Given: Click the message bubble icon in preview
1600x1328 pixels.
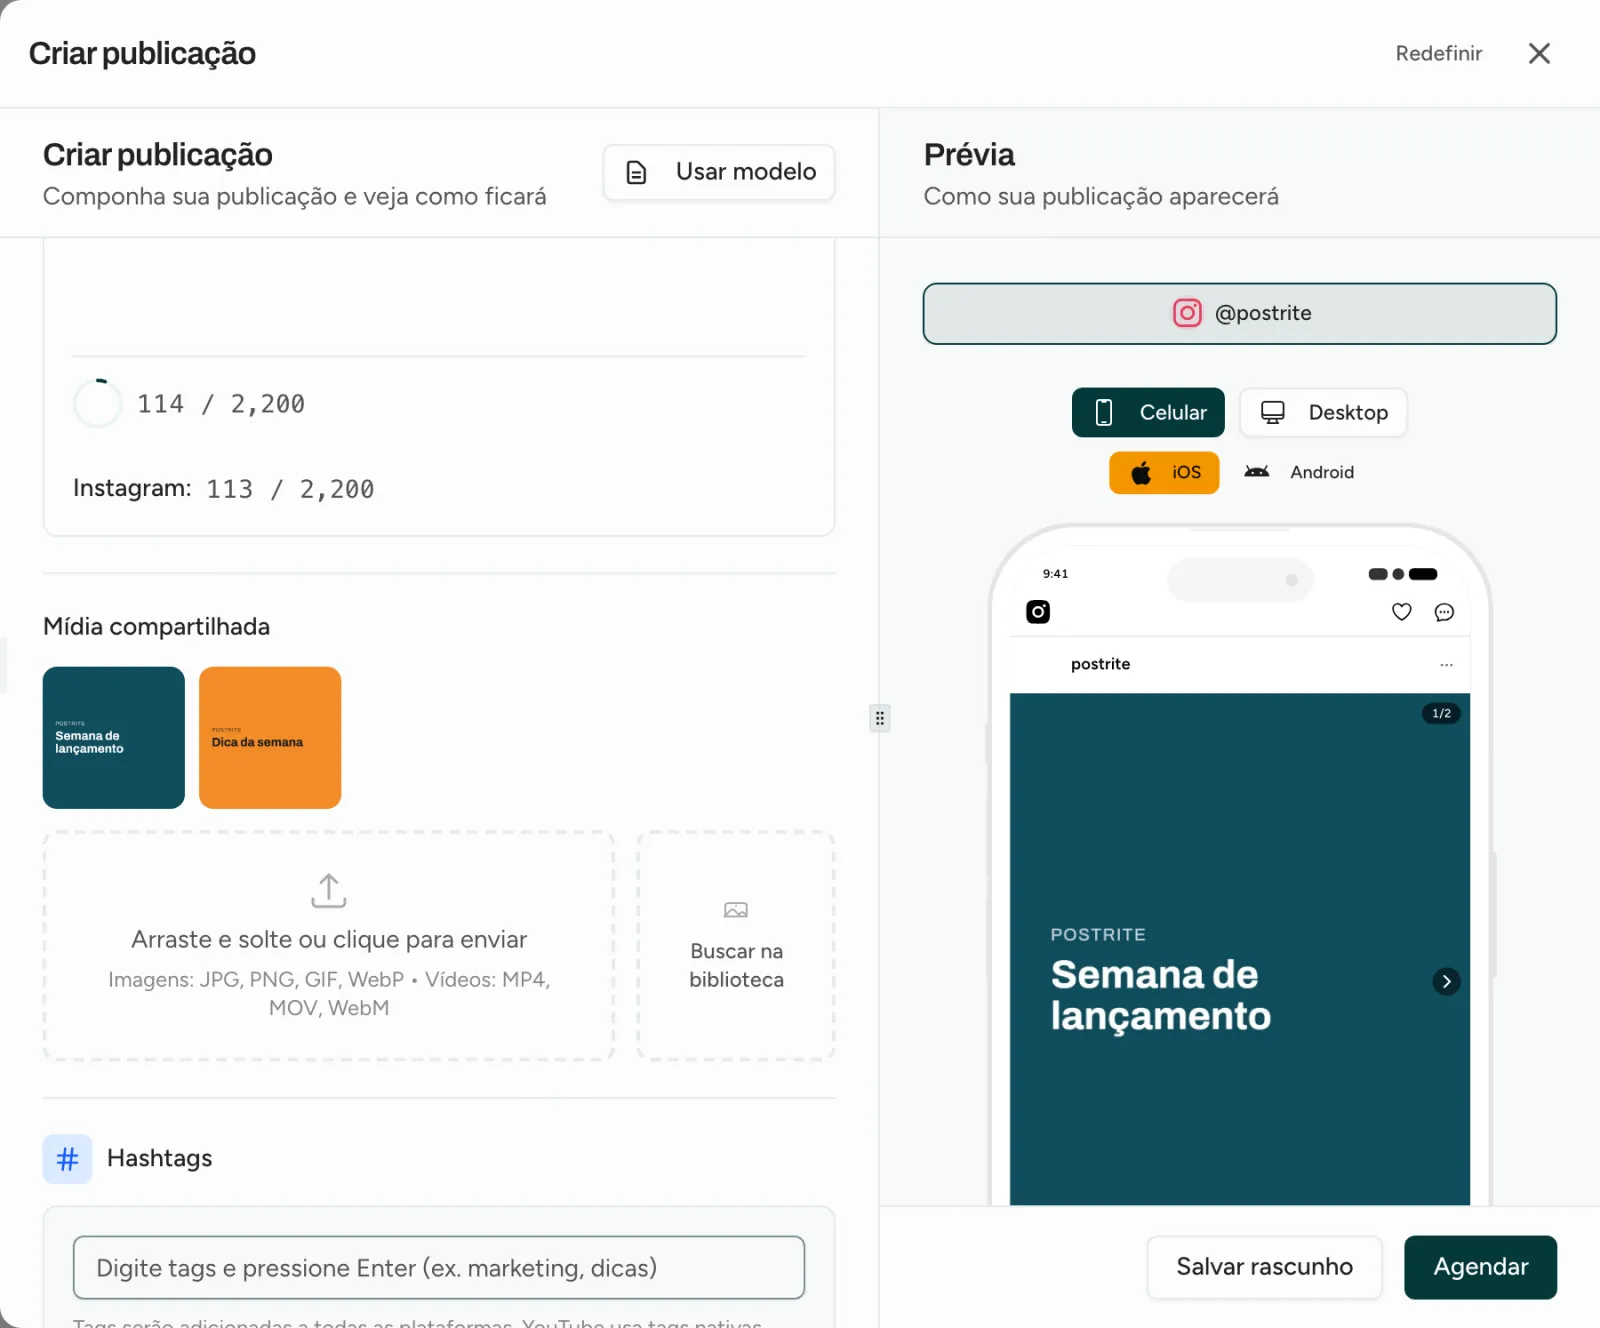Looking at the screenshot, I should 1444,612.
